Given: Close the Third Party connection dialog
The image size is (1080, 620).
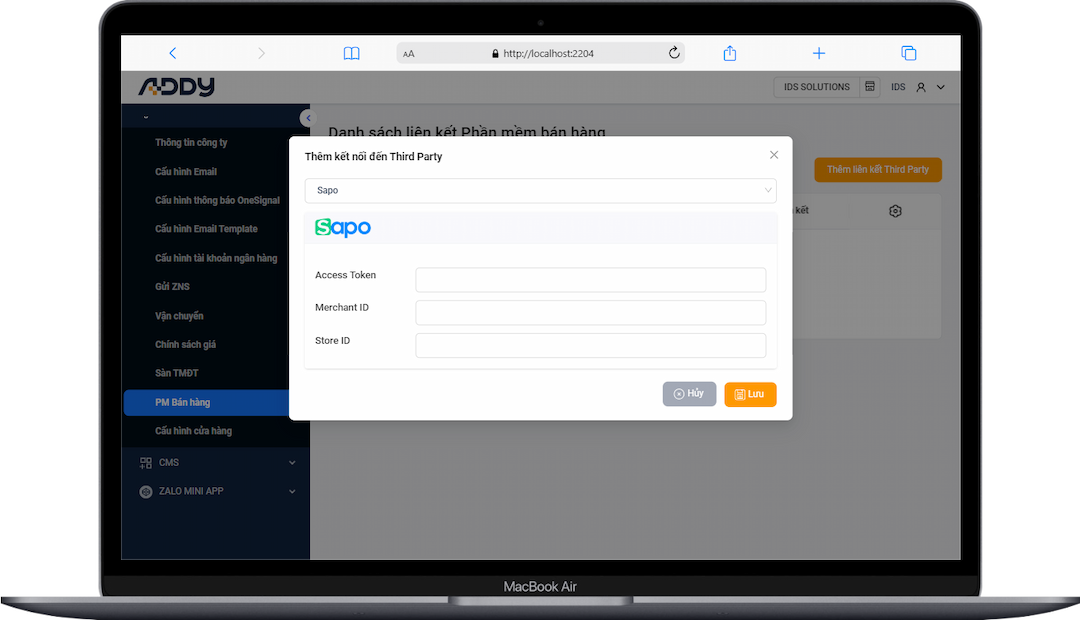Looking at the screenshot, I should coord(774,155).
